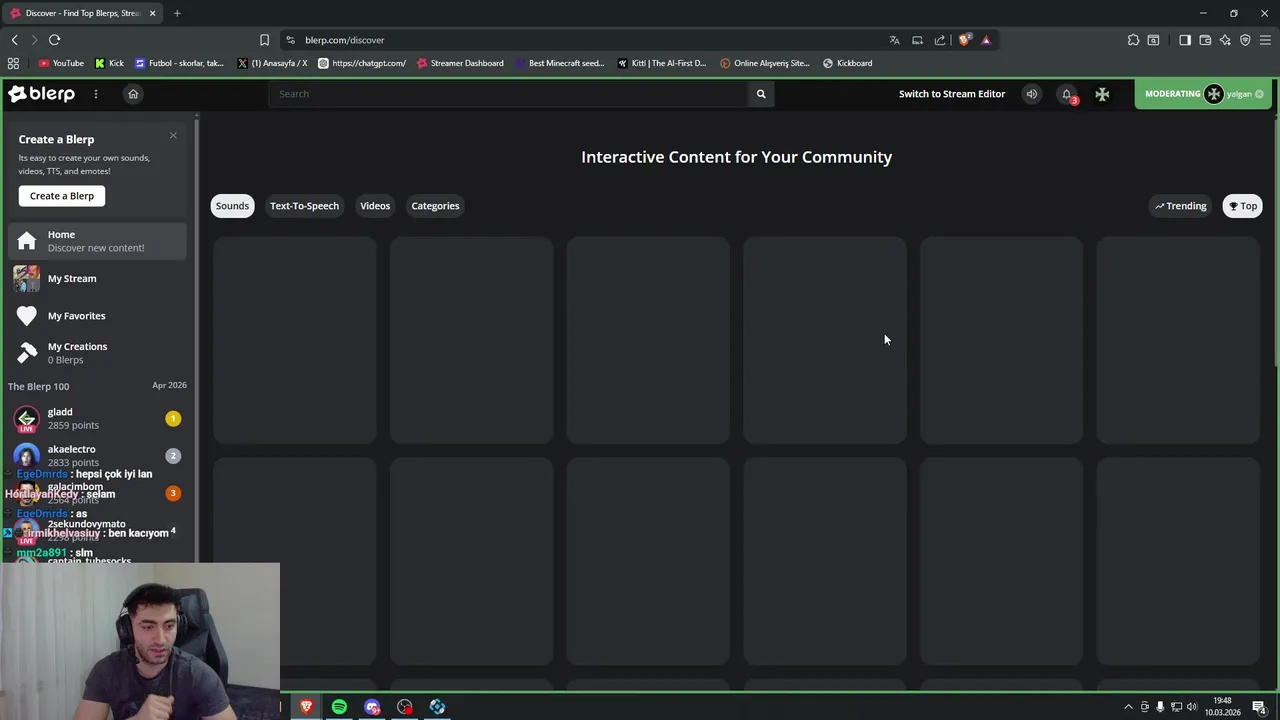Sort by Top
The height and width of the screenshot is (720, 1280).
pyautogui.click(x=1243, y=206)
